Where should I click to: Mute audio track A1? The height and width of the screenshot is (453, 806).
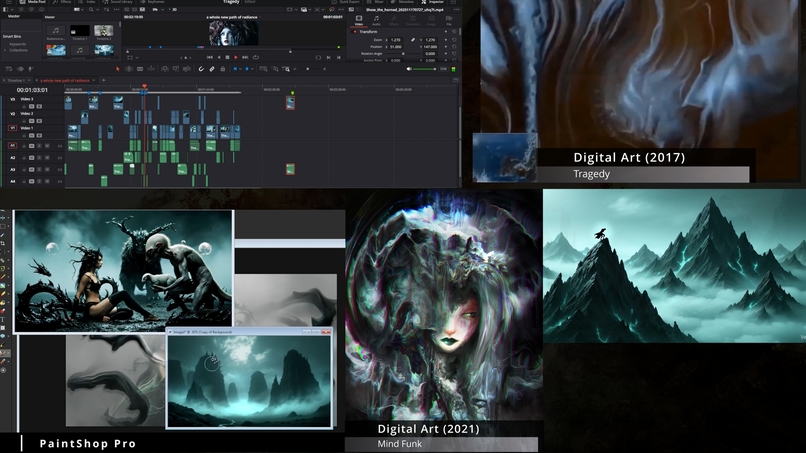(x=47, y=146)
